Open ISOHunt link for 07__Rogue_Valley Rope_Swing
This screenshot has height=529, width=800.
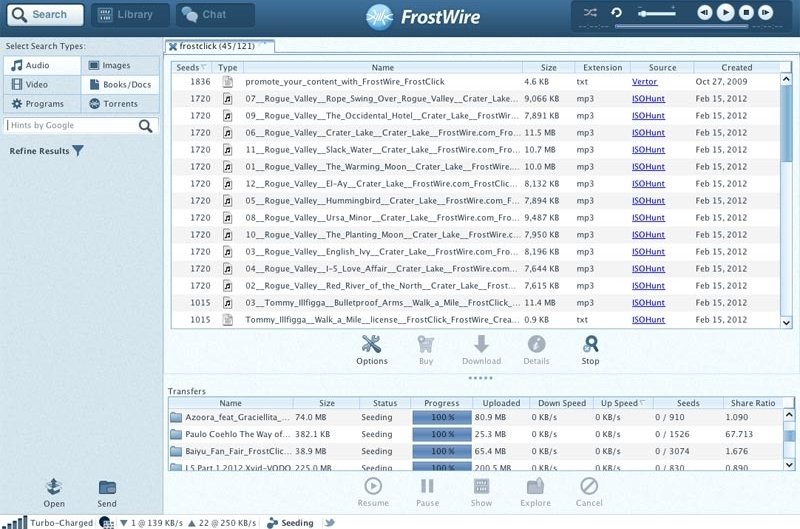click(648, 98)
